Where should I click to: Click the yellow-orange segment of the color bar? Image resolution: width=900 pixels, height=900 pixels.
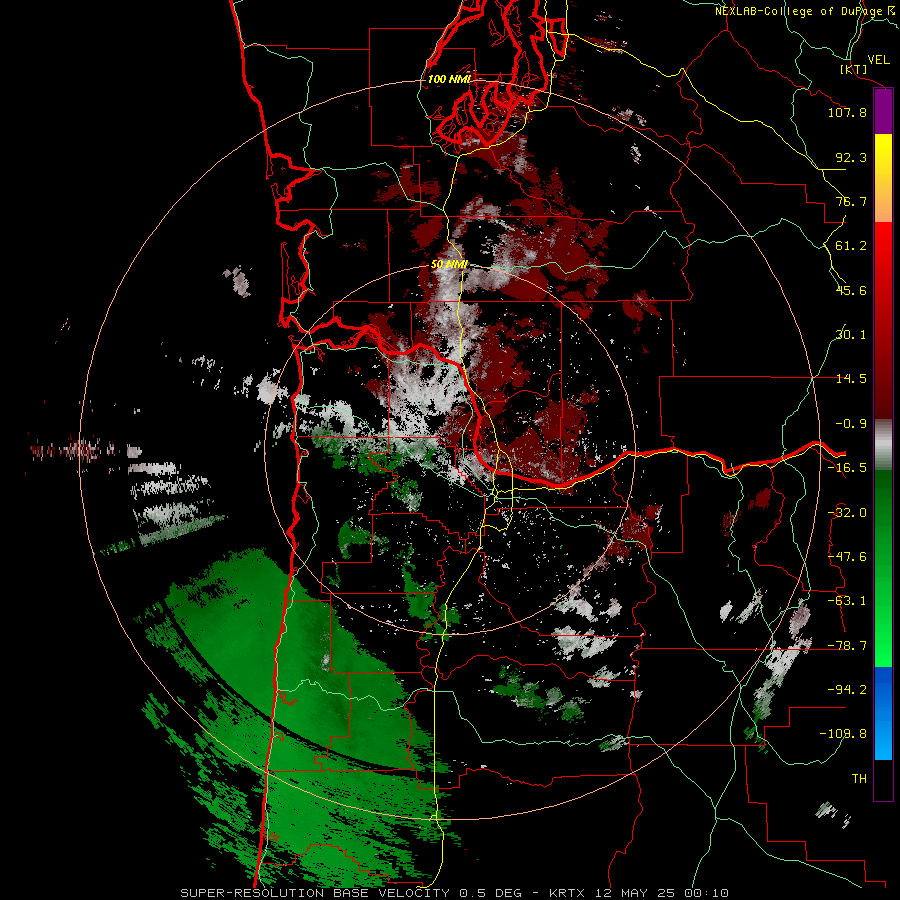(x=883, y=178)
